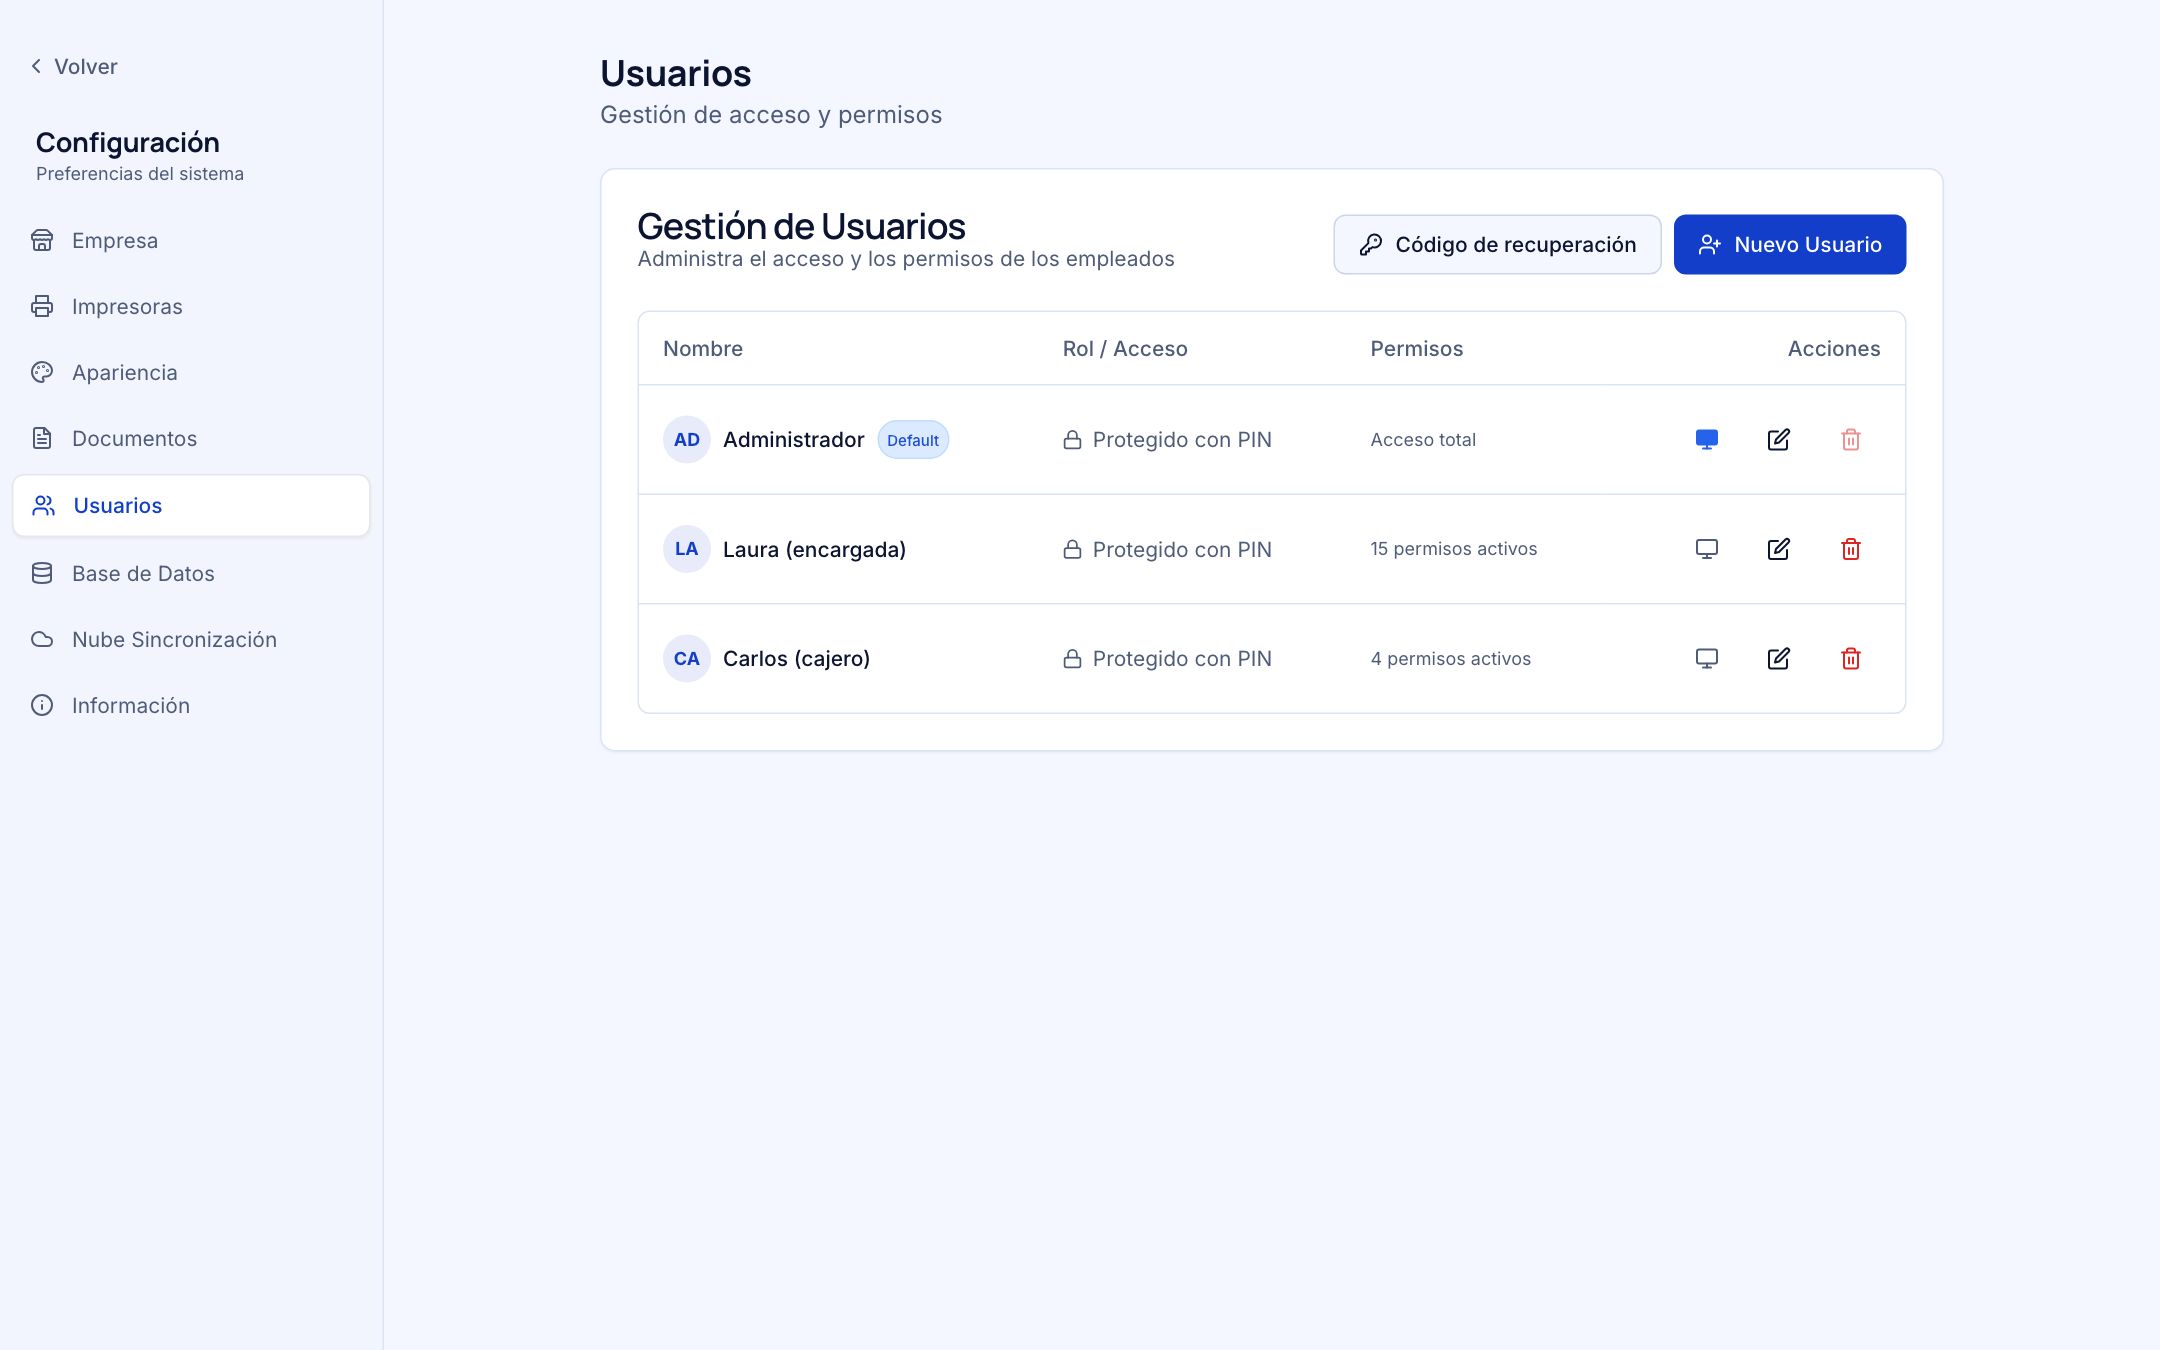Click the 'Acceso total' permissions text
2160x1350 pixels.
(1423, 440)
